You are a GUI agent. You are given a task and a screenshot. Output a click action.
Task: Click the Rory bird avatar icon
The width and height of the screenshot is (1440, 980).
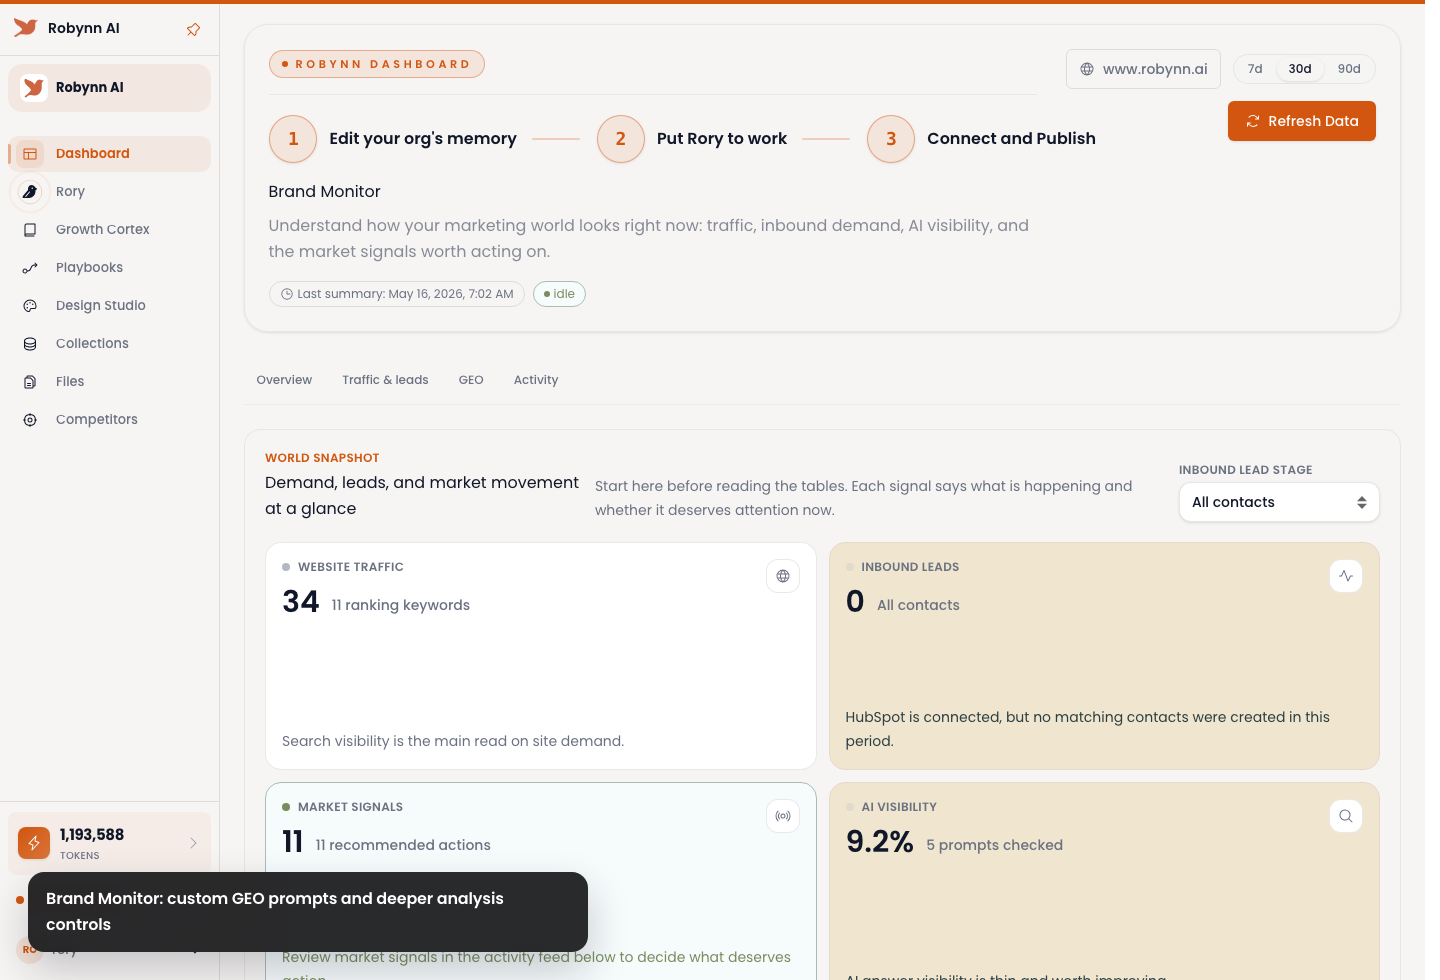click(x=30, y=192)
